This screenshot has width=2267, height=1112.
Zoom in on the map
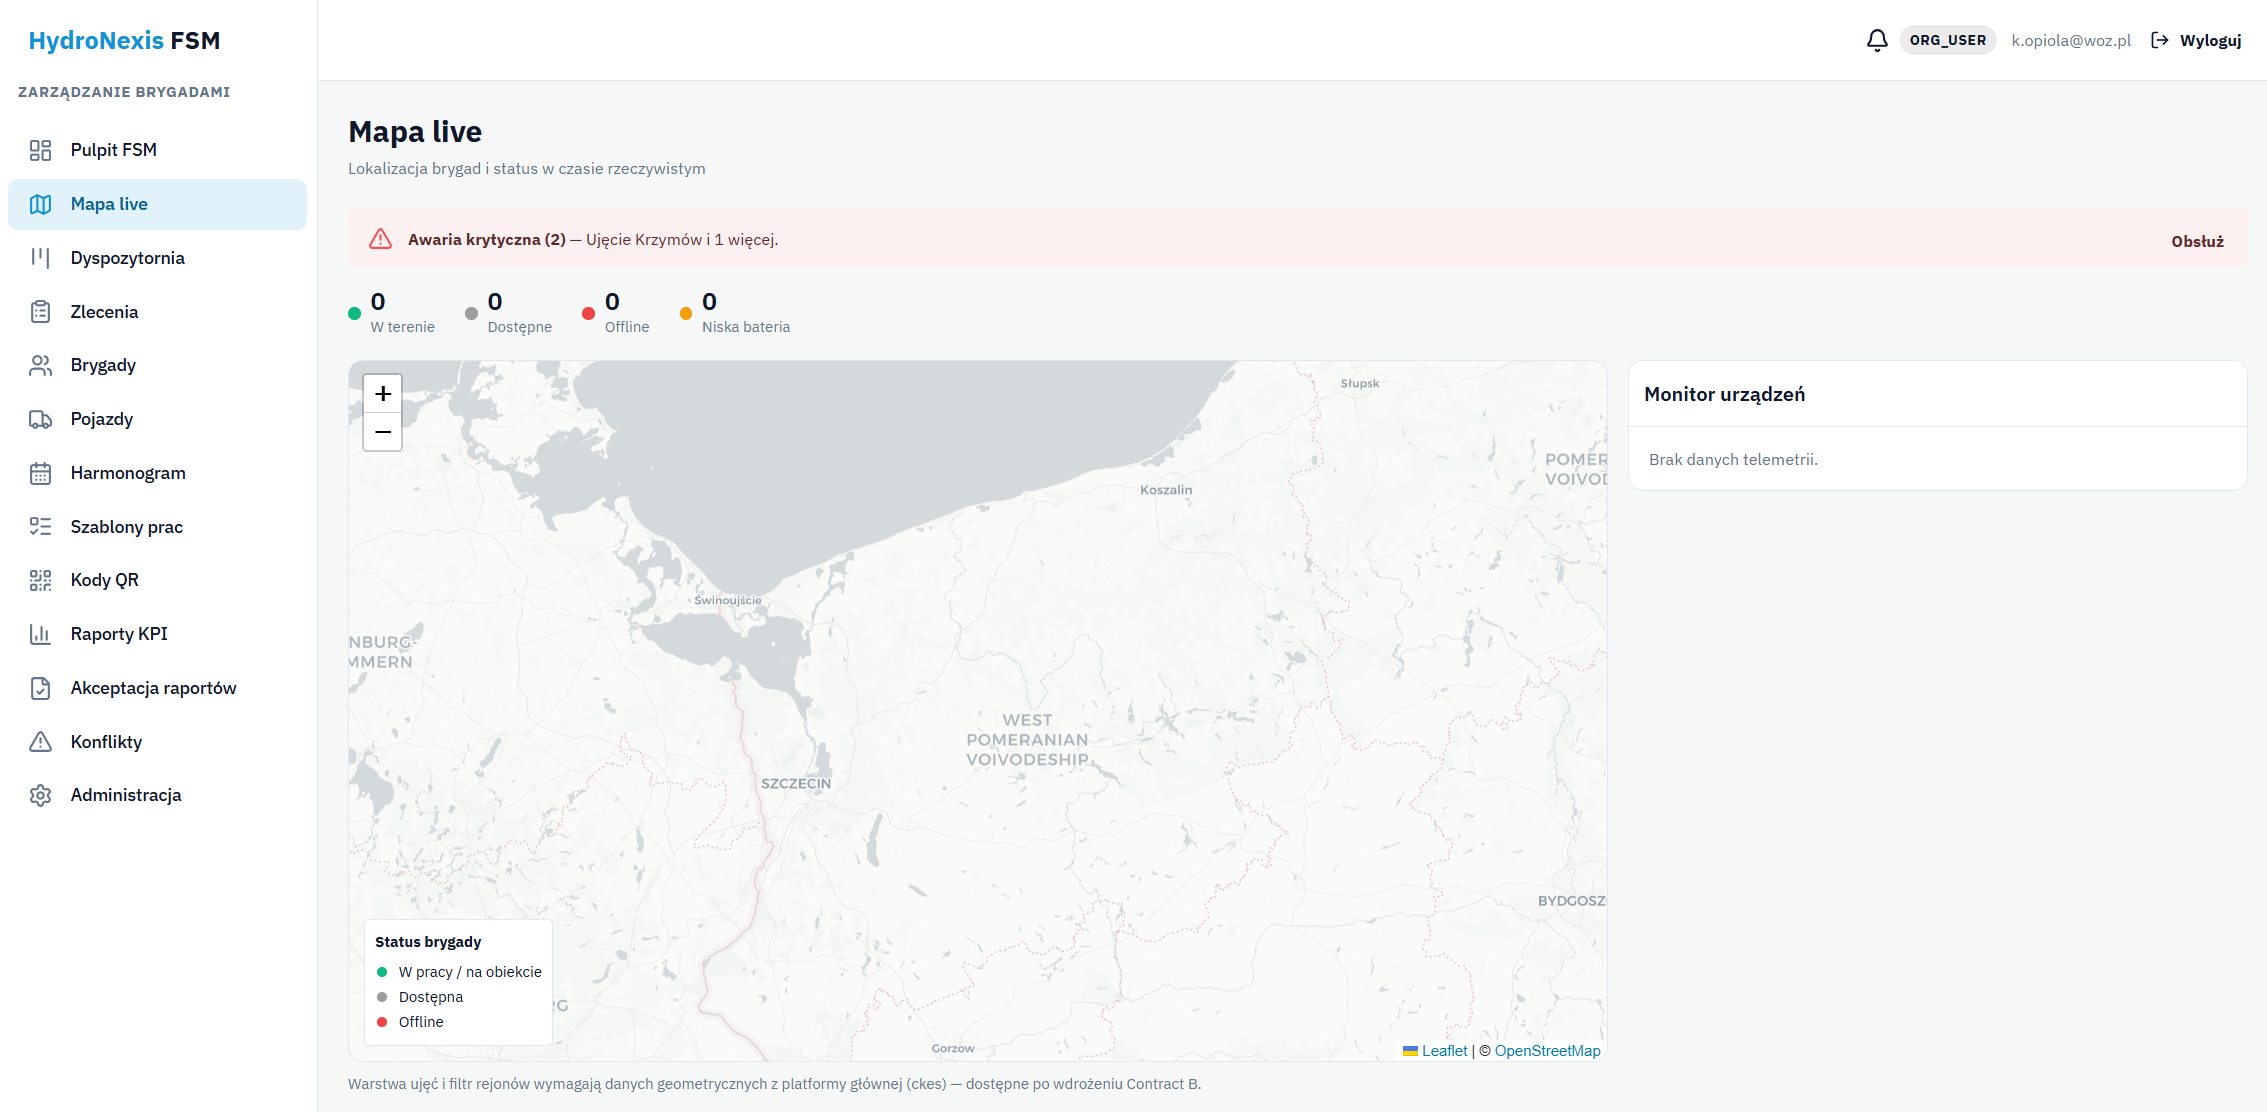click(383, 394)
